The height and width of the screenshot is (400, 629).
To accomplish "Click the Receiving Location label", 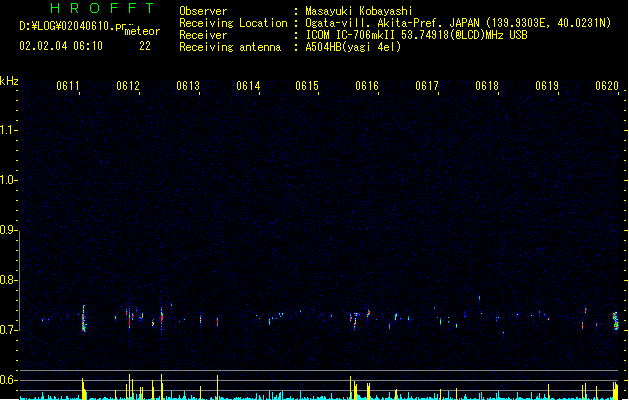I will point(233,23).
